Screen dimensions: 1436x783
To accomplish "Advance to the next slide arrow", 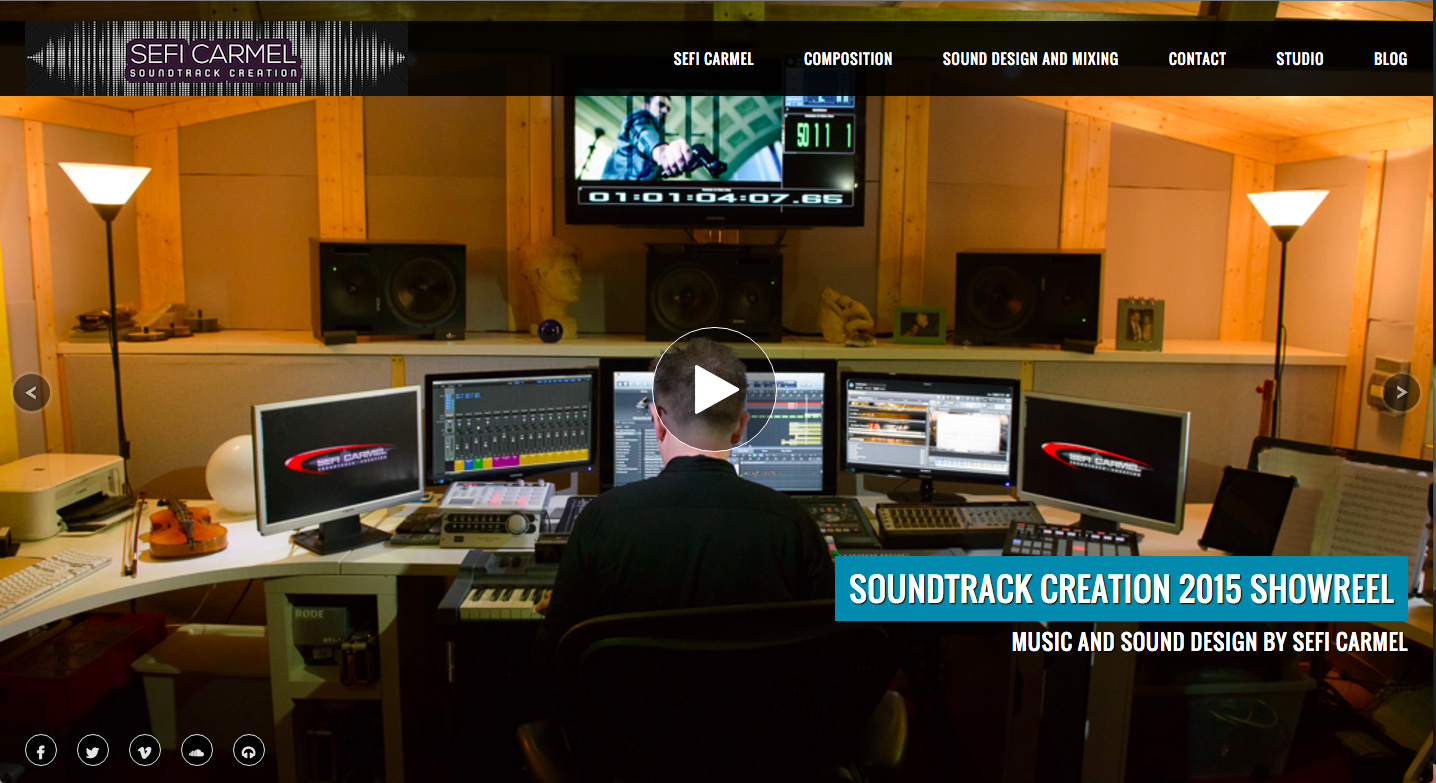I will (1401, 392).
